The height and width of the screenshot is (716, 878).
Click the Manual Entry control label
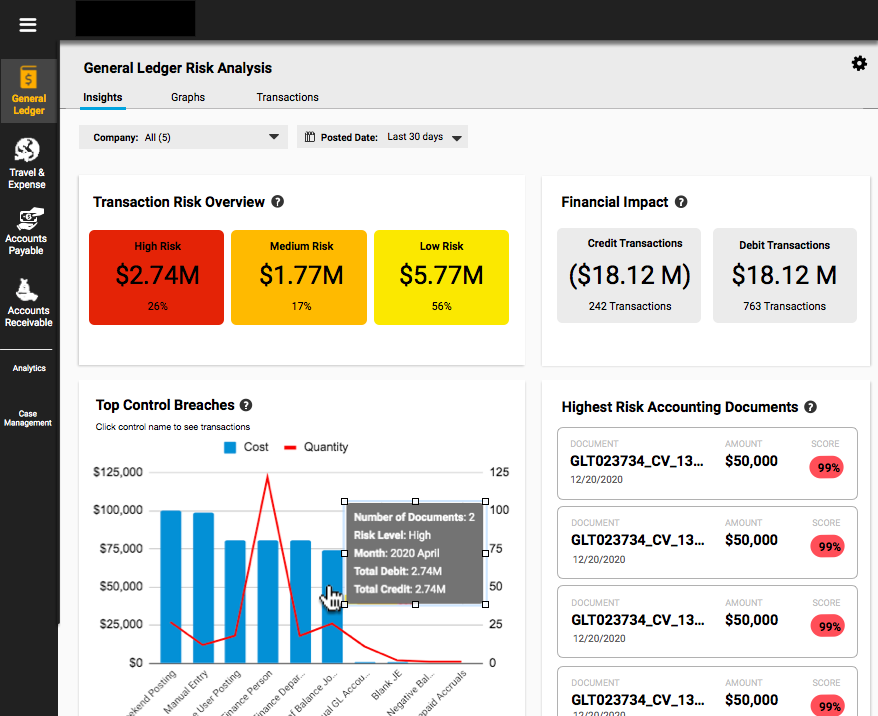coord(186,692)
